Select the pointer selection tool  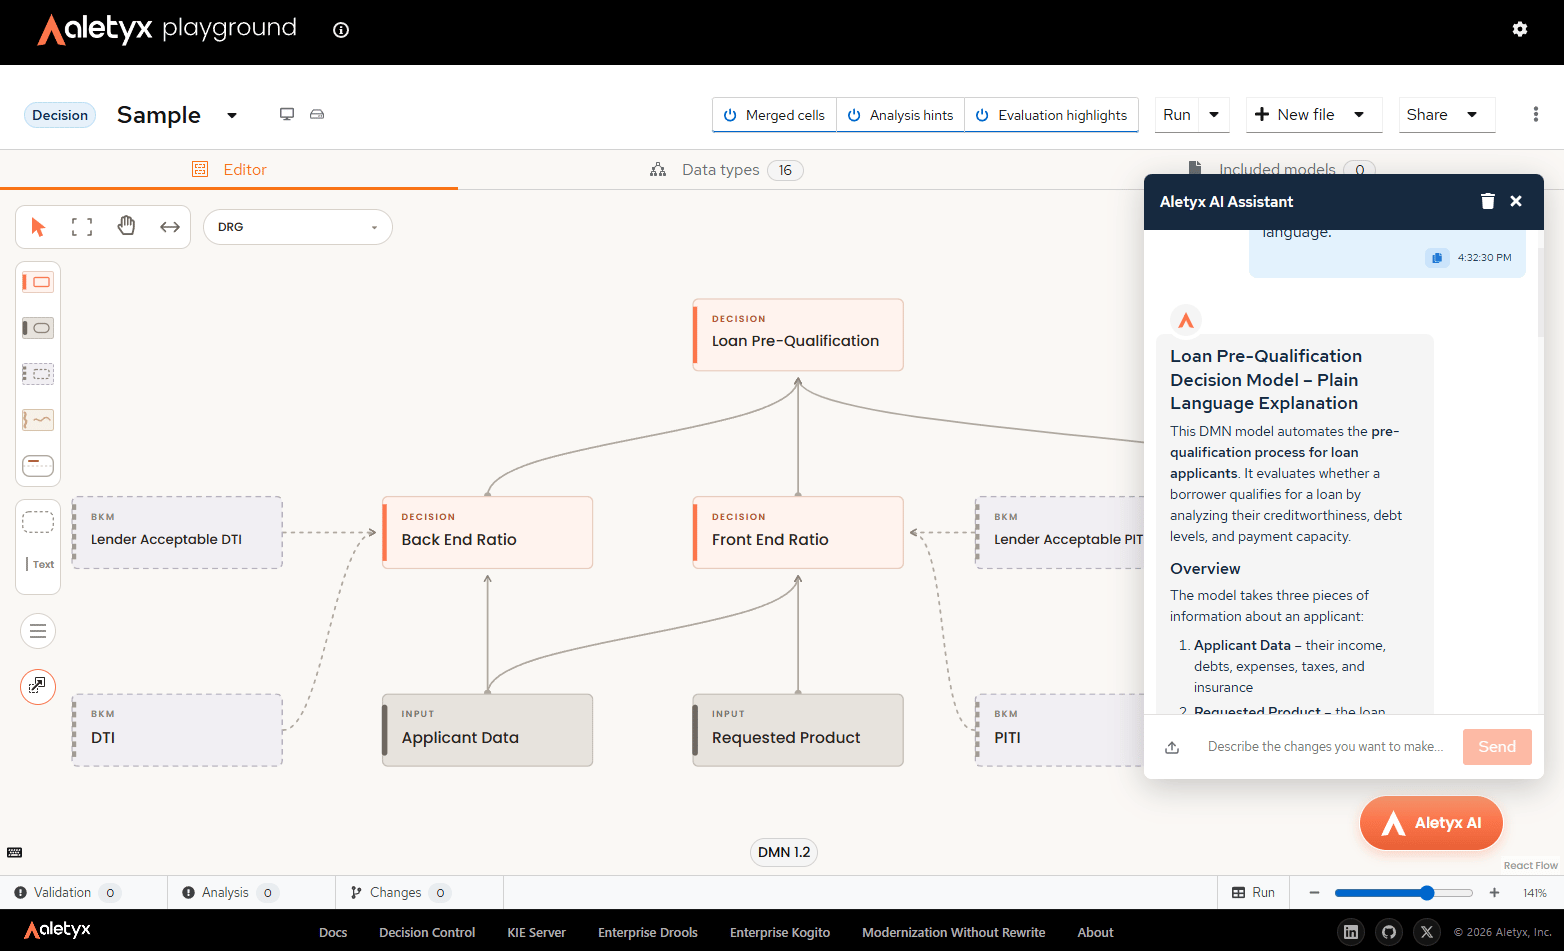[x=38, y=227]
